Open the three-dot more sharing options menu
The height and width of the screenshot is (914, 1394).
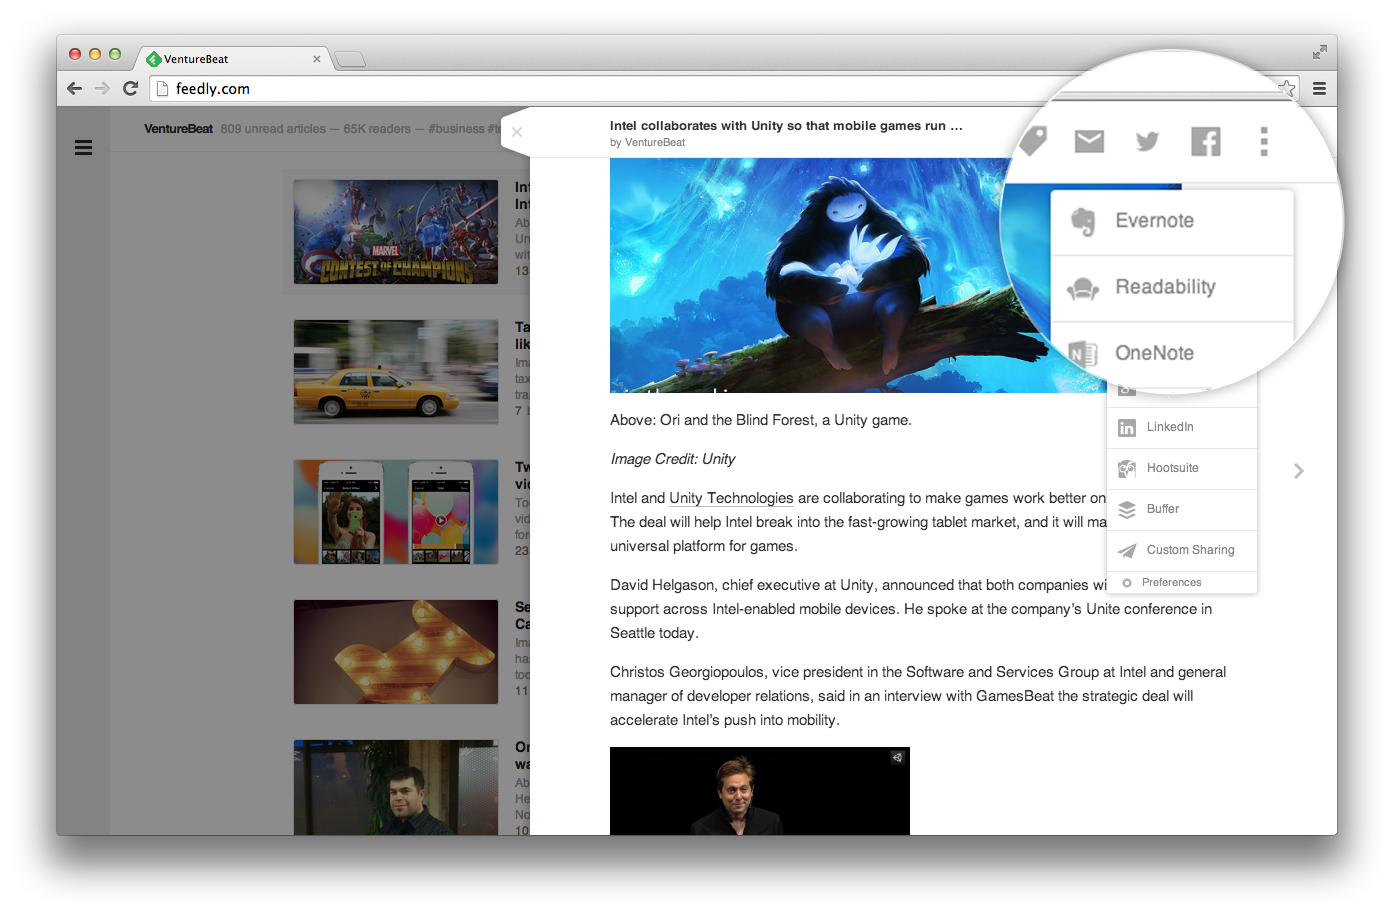[1264, 141]
